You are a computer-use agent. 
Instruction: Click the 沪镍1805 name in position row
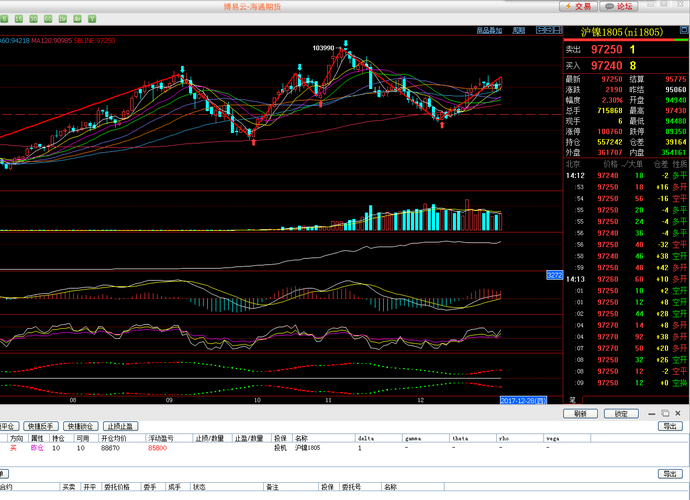coord(308,448)
